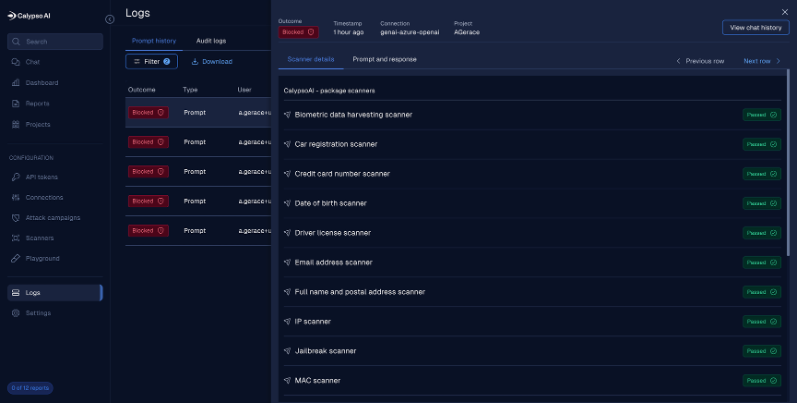Click the Dashboard chart icon
Screen dimensions: 798x404
click(x=15, y=83)
